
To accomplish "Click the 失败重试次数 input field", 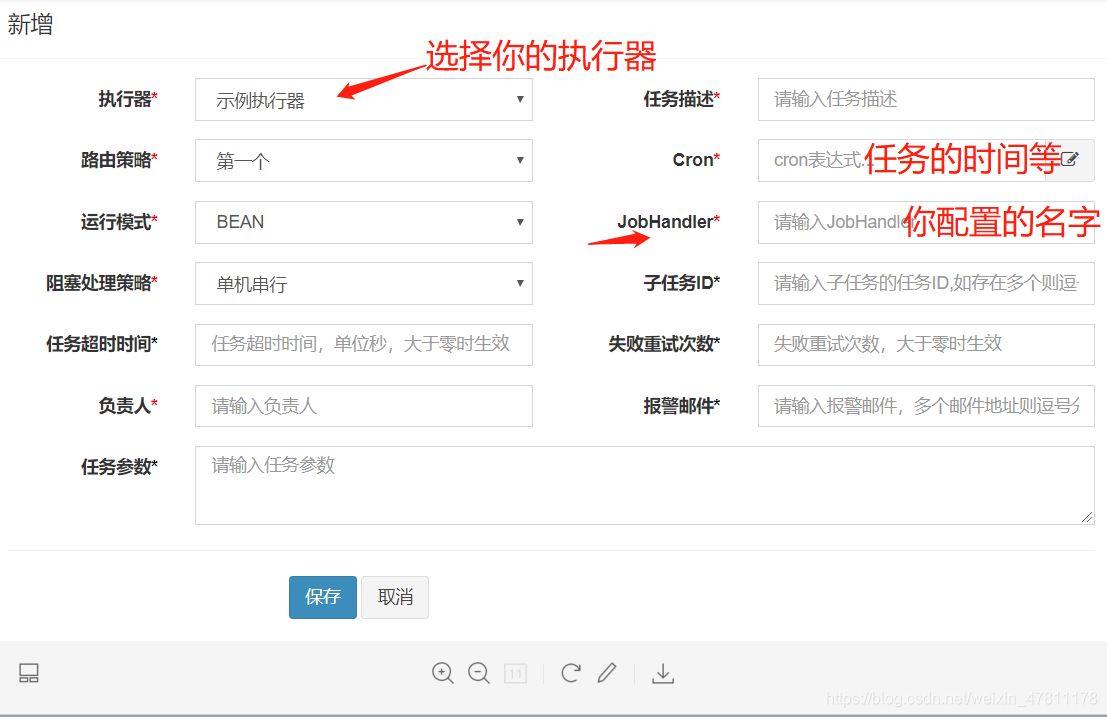I will [x=926, y=344].
